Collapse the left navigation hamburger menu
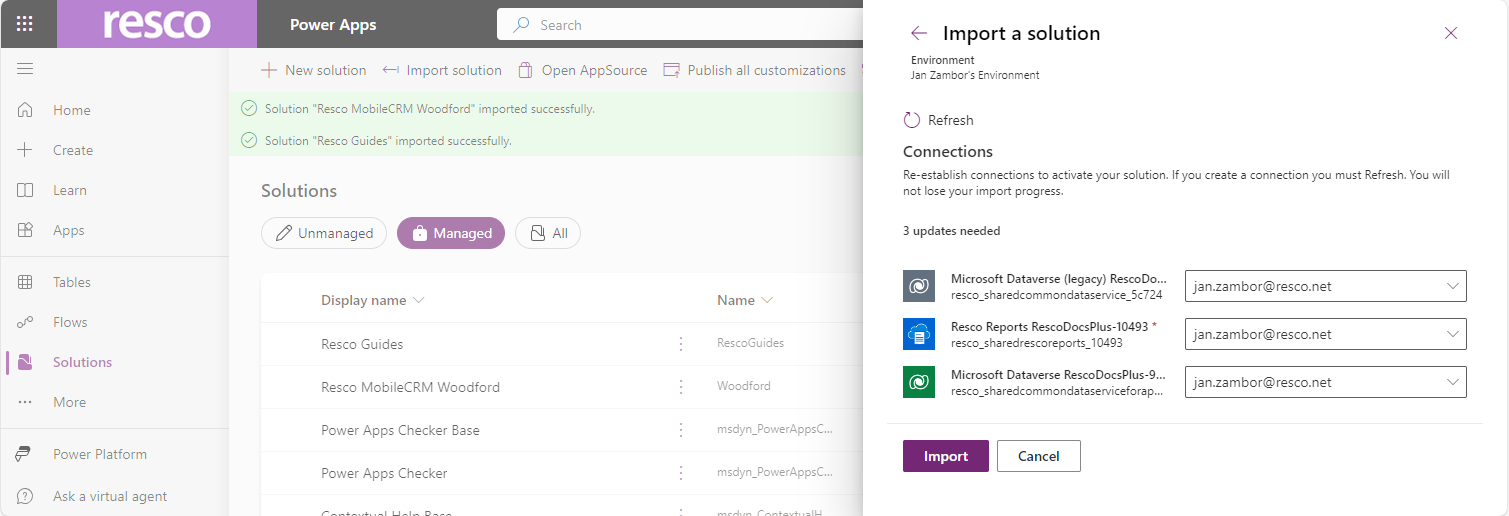The image size is (1509, 516). (25, 68)
